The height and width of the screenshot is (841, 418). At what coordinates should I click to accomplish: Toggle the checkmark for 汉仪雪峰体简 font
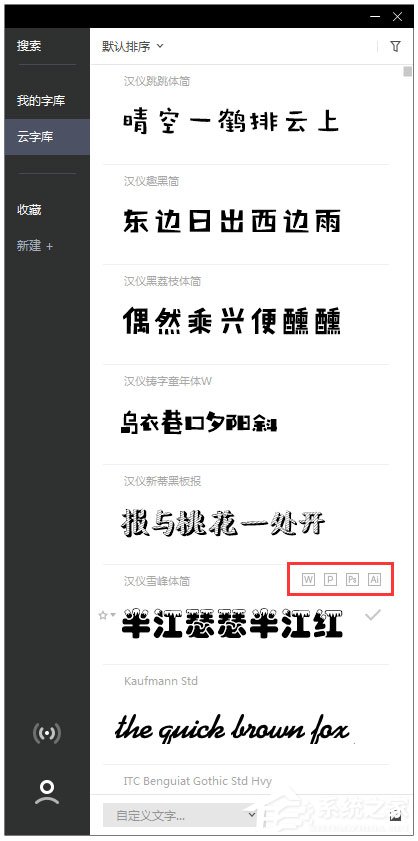(372, 615)
